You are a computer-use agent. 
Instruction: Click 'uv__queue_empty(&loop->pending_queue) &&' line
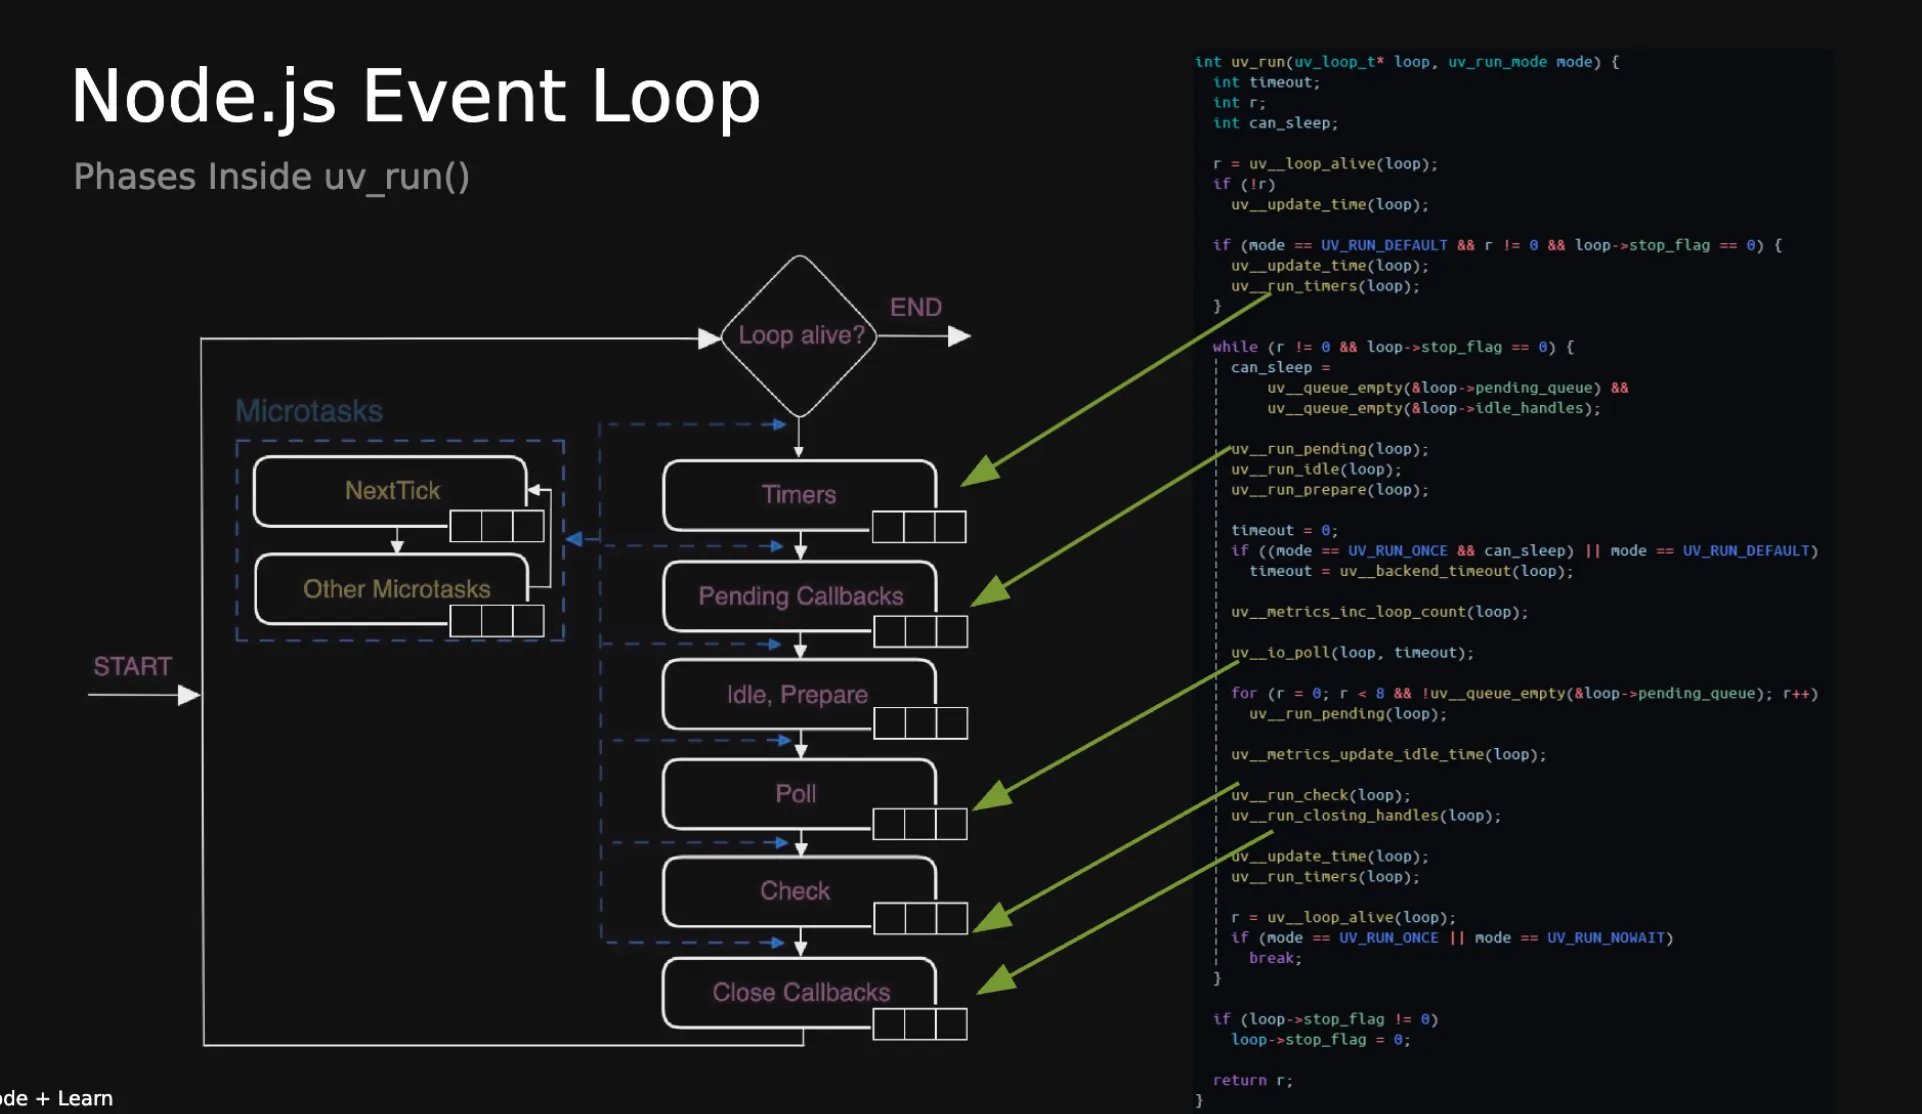point(1448,388)
